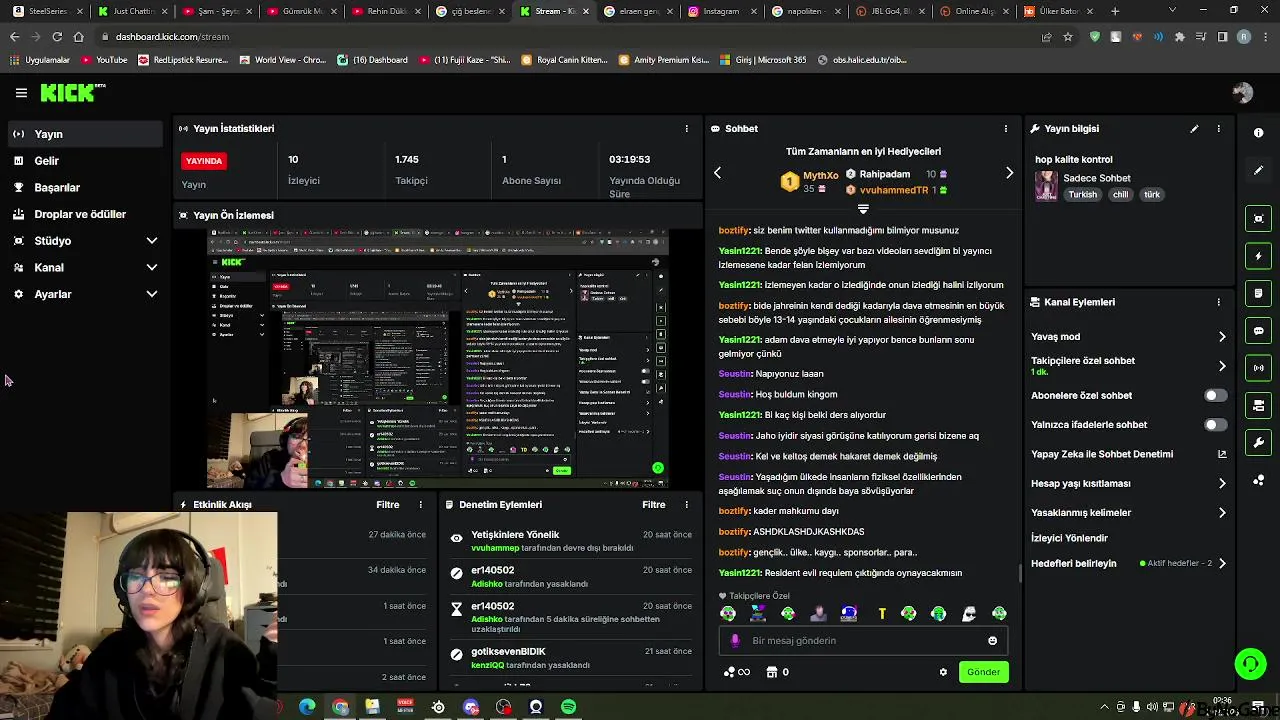Open Sohbet panel three-dot menu
The height and width of the screenshot is (720, 1280).
(1005, 128)
